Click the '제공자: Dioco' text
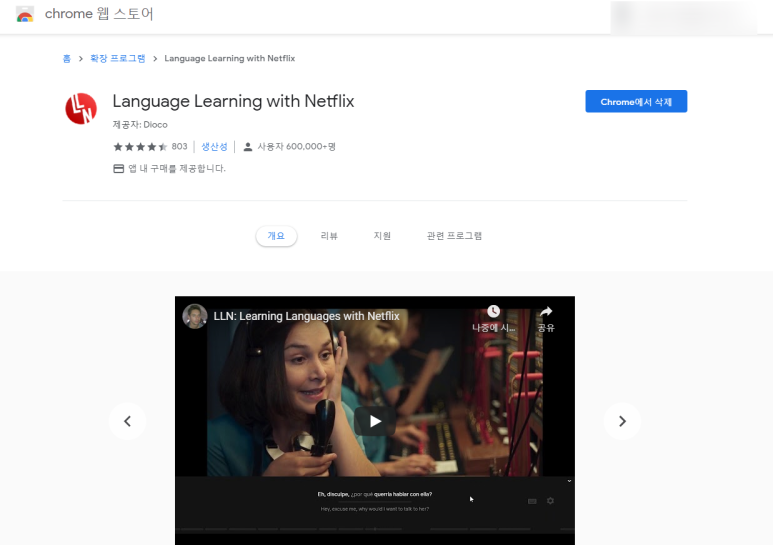773x545 pixels. pos(140,125)
